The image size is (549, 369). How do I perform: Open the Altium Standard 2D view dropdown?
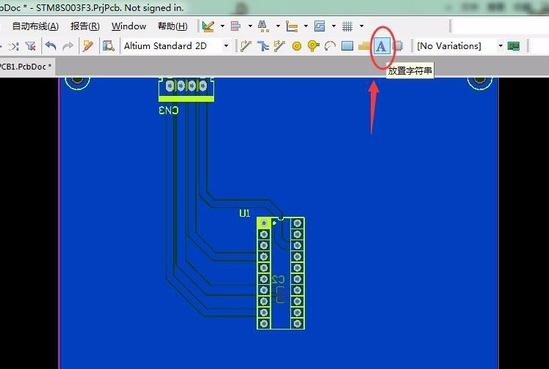[226, 46]
